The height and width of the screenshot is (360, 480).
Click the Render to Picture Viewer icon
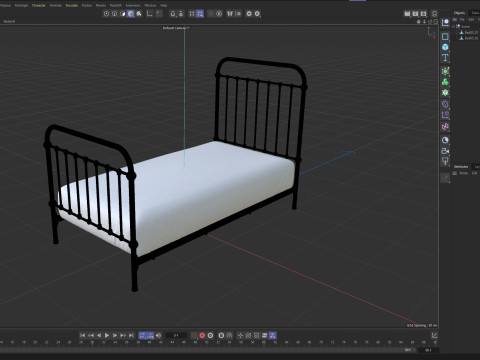[415, 14]
